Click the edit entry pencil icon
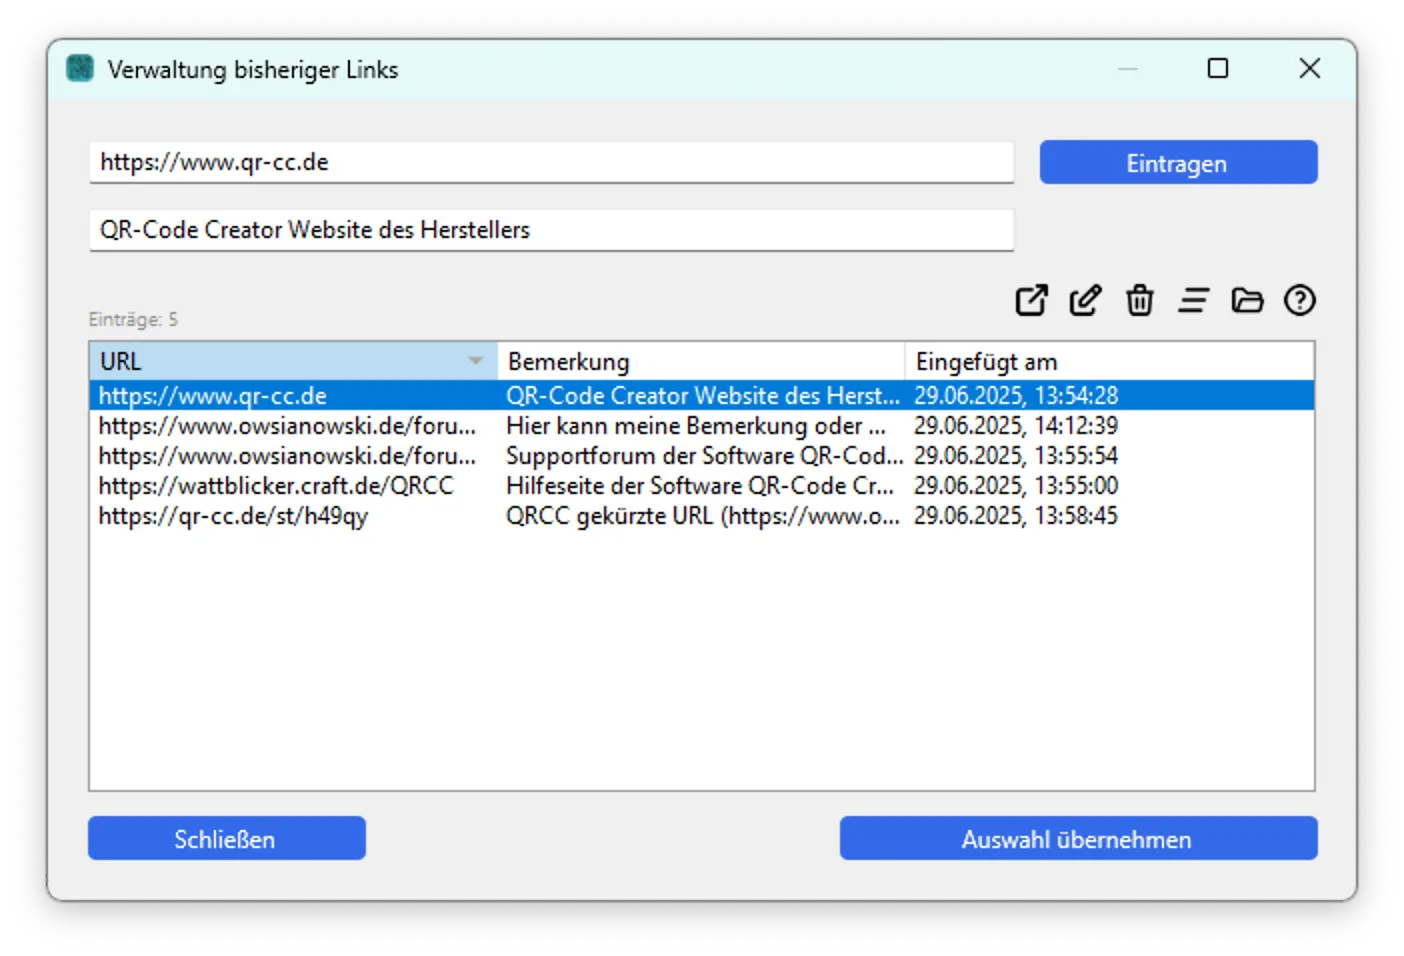The width and height of the screenshot is (1404, 956). (1085, 300)
